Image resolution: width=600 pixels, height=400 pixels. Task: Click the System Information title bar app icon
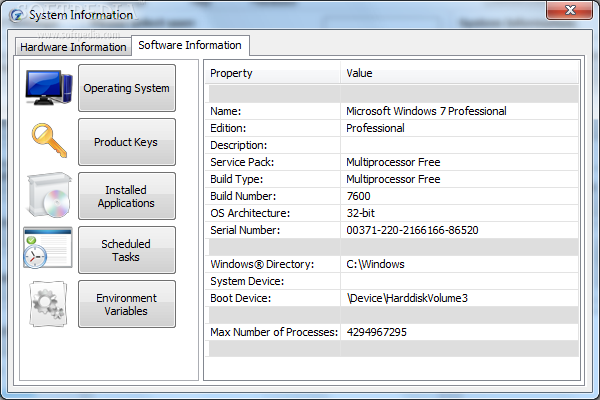click(16, 15)
